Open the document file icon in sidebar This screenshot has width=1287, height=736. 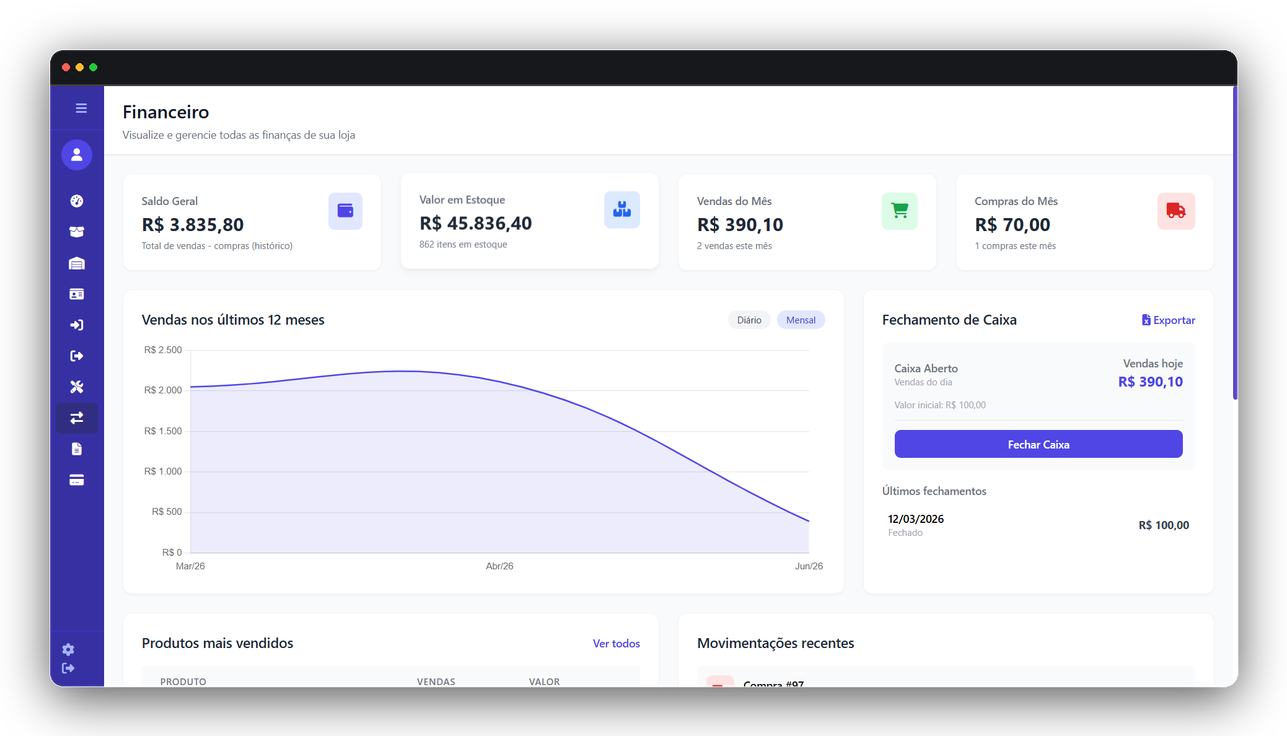77,449
